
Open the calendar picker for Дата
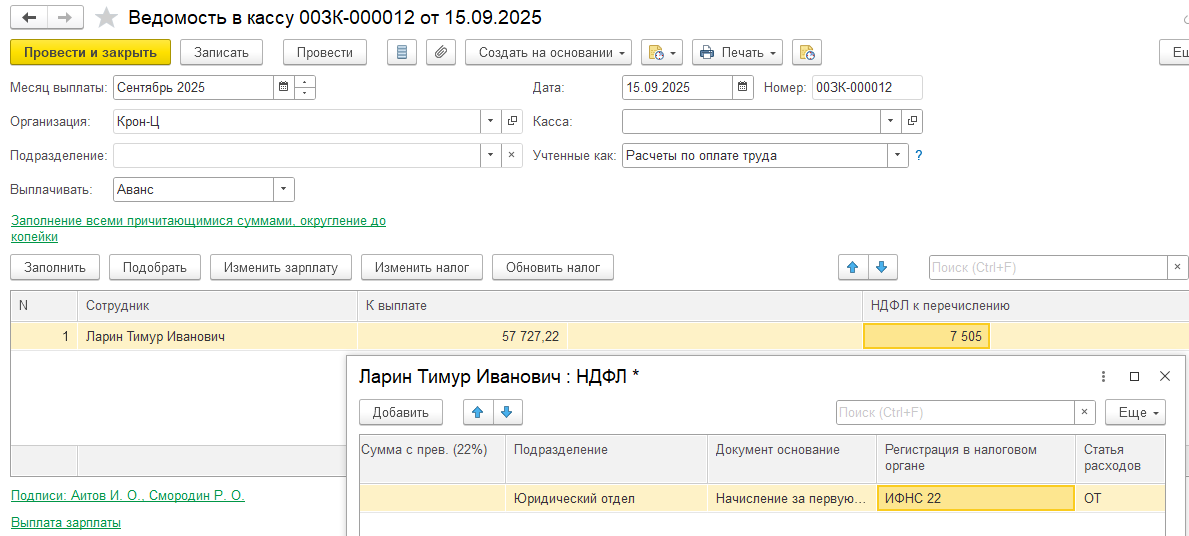pyautogui.click(x=742, y=87)
